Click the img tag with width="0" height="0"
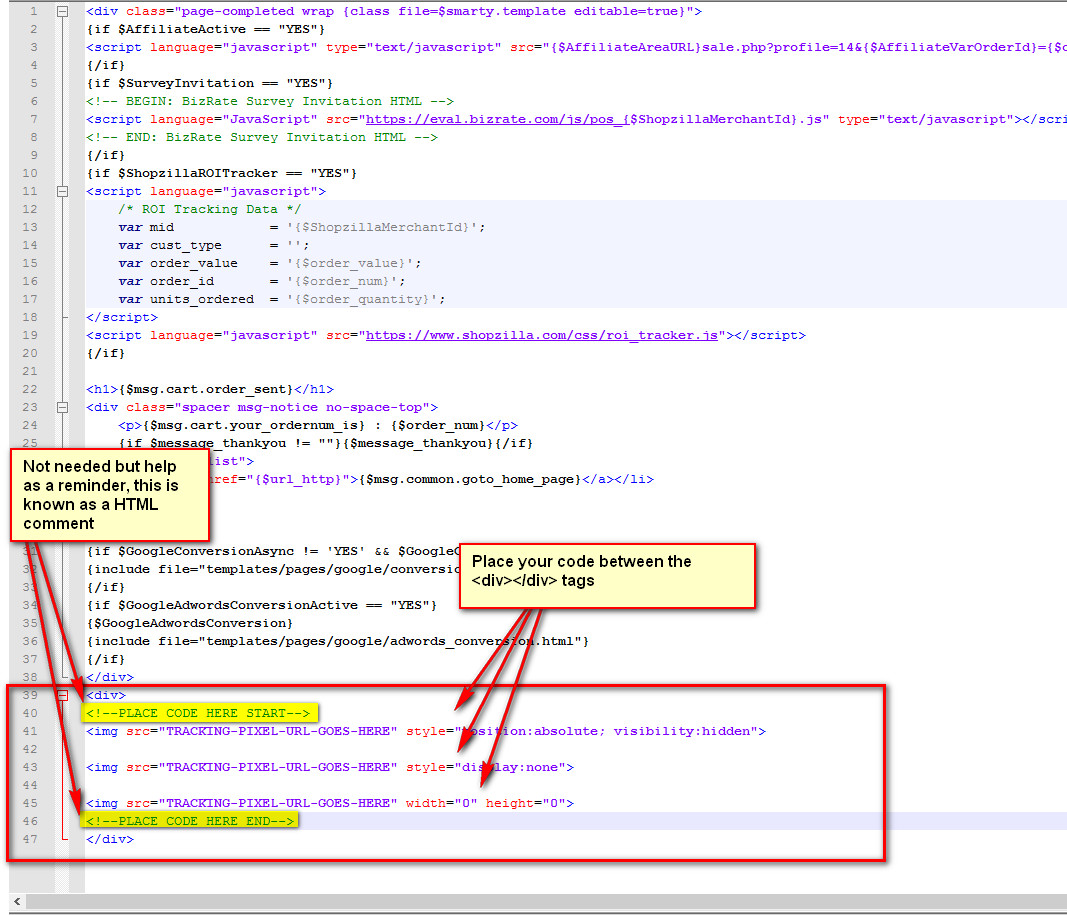This screenshot has height=915, width=1067. (330, 803)
